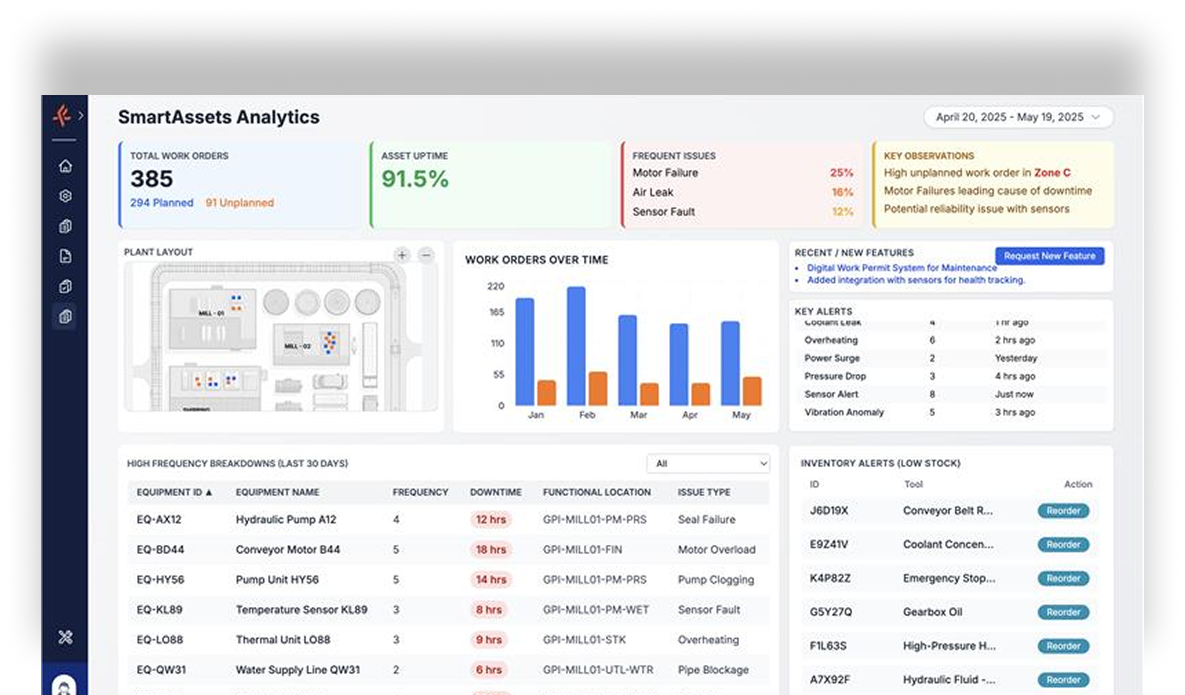The height and width of the screenshot is (695, 1185).
Task: Sort by the Downtime column header
Action: click(x=495, y=492)
